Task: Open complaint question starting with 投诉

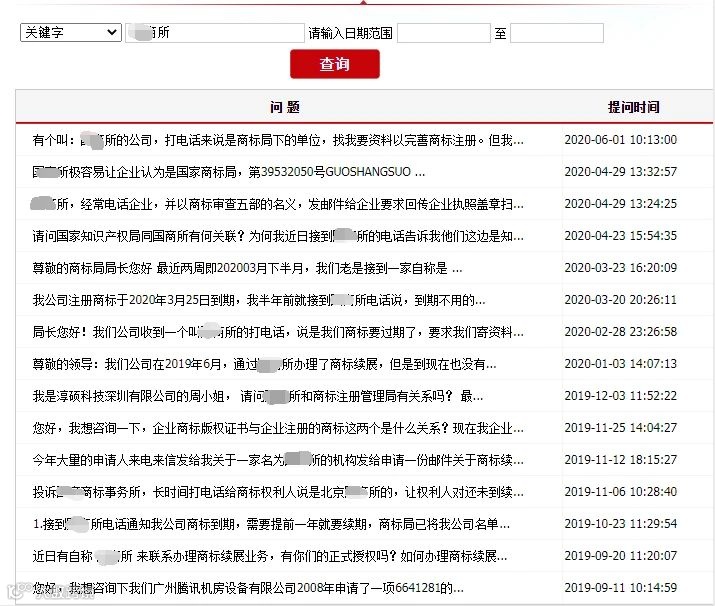Action: tap(278, 492)
